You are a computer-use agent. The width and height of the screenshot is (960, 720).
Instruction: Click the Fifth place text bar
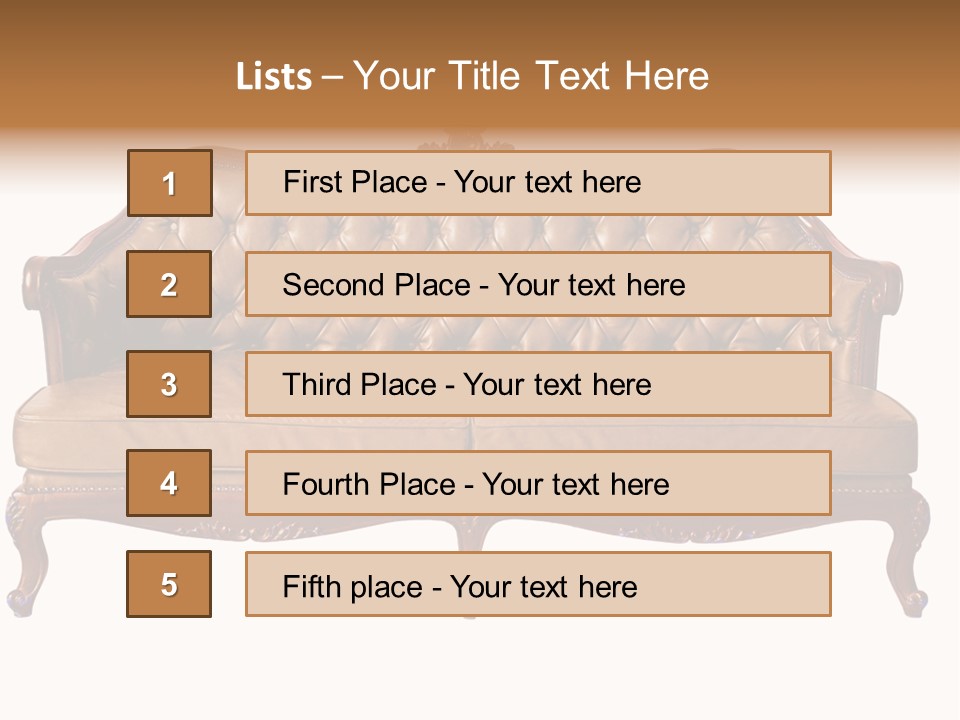click(538, 584)
